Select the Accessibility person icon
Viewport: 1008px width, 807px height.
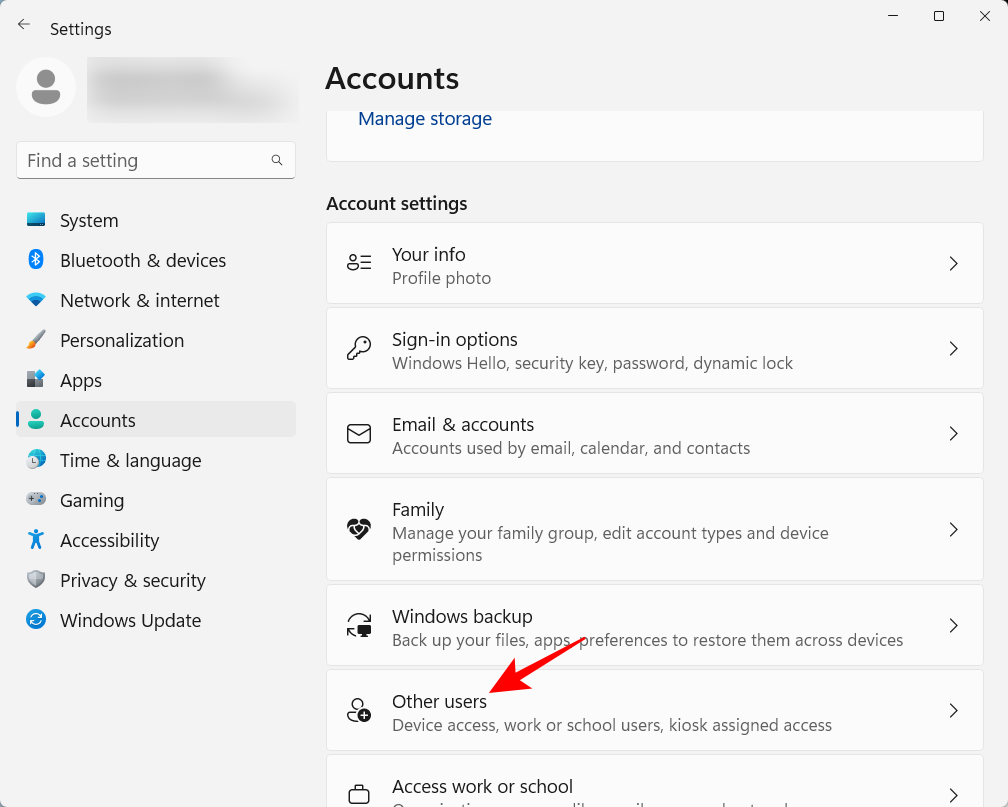[x=35, y=540]
